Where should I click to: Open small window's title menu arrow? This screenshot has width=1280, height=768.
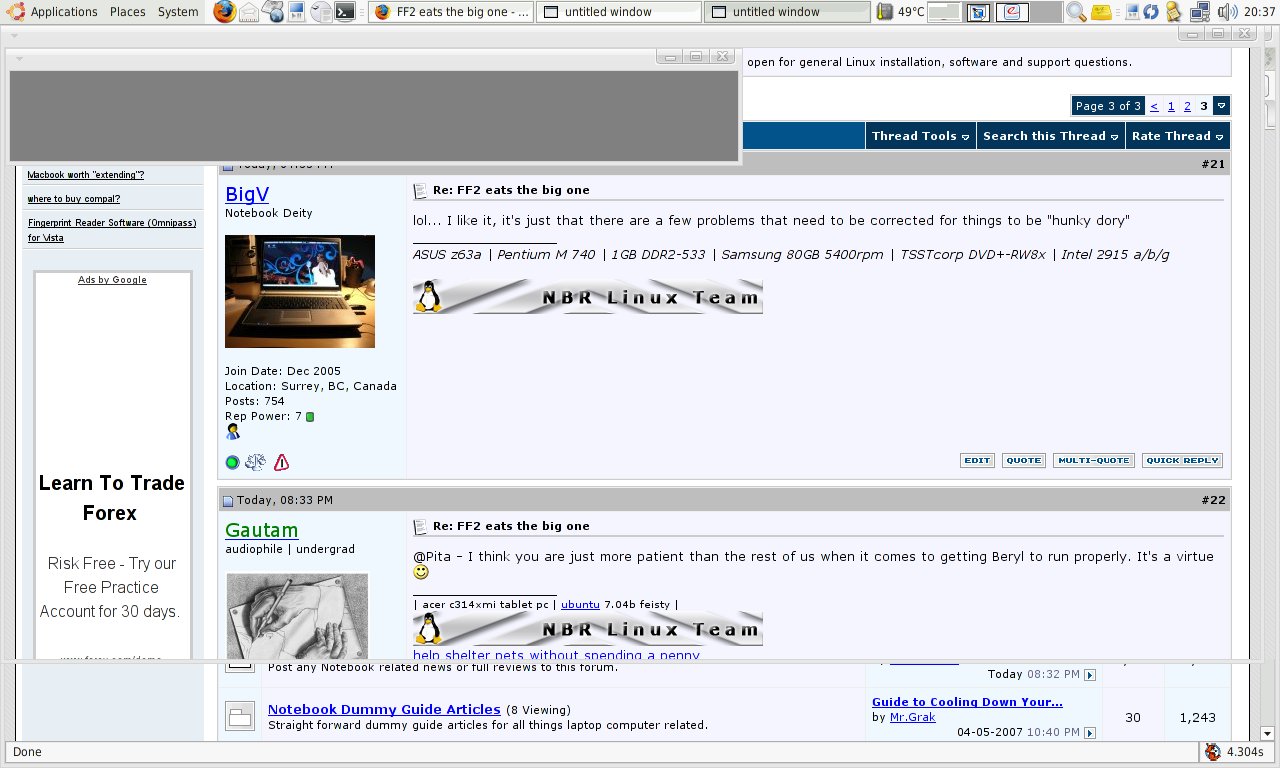(19, 57)
